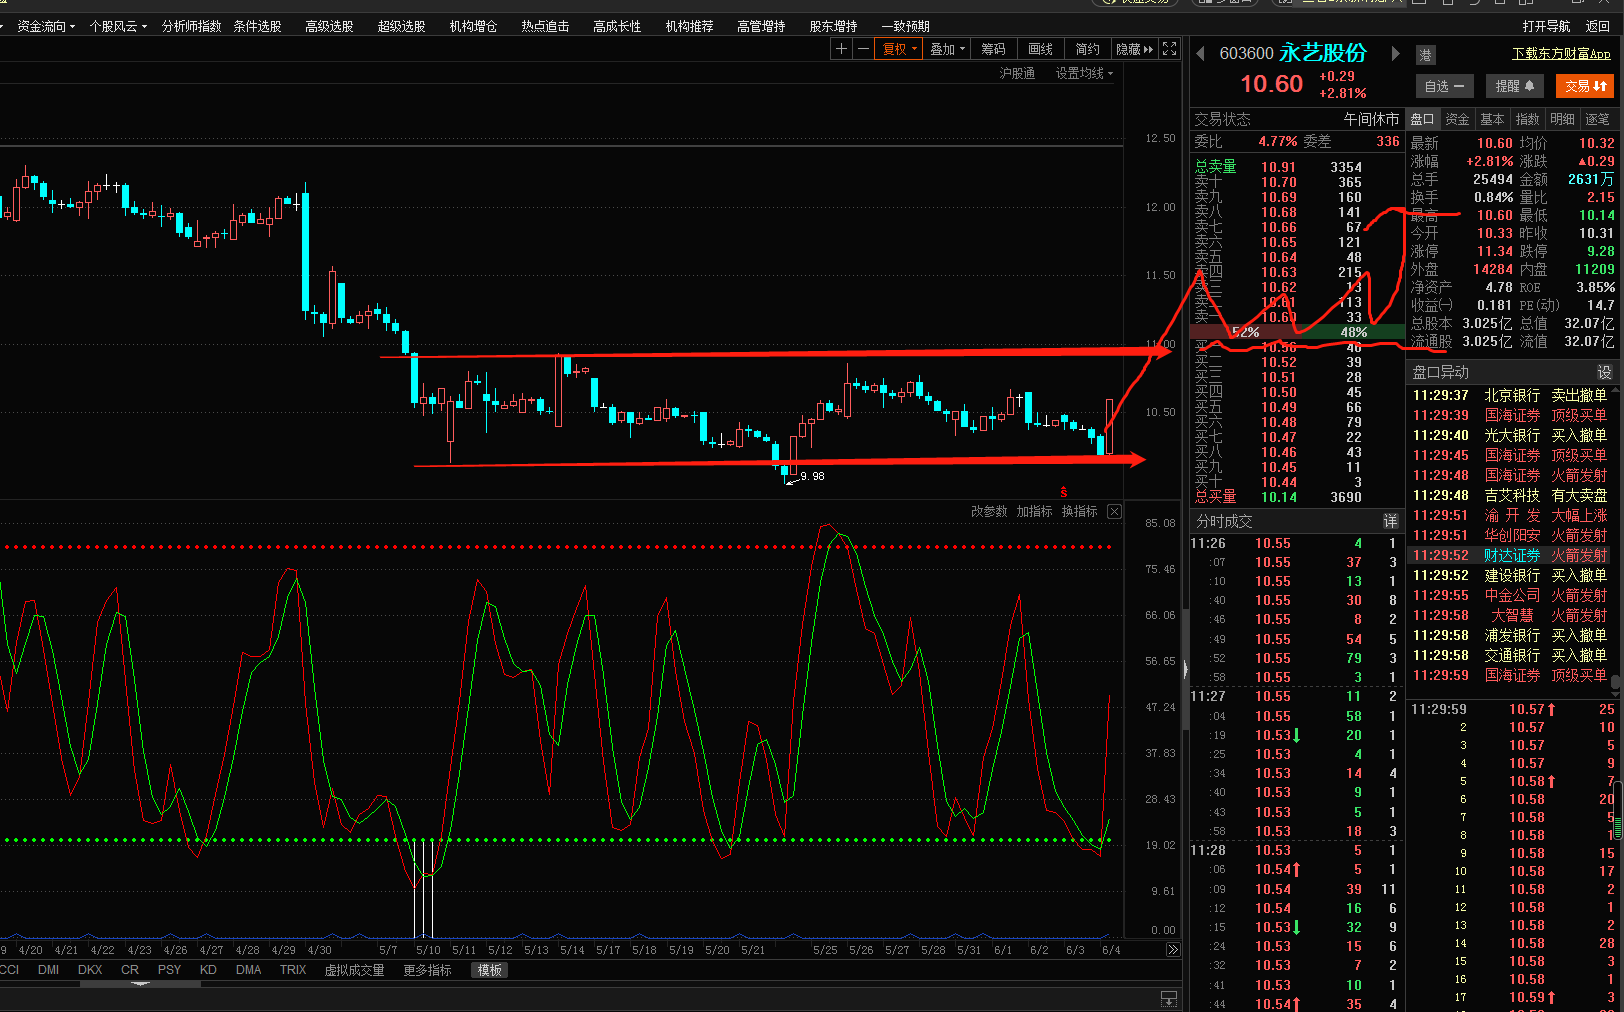The image size is (1624, 1012).
Task: Switch to the 明细 tab
Action: coord(1562,119)
